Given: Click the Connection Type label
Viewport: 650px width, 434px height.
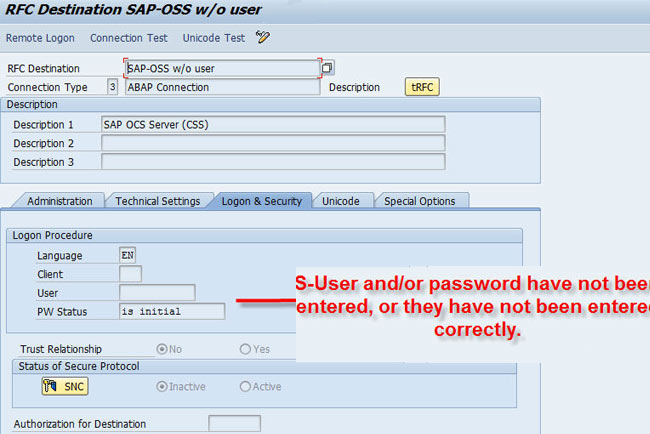Looking at the screenshot, I should pos(47,87).
